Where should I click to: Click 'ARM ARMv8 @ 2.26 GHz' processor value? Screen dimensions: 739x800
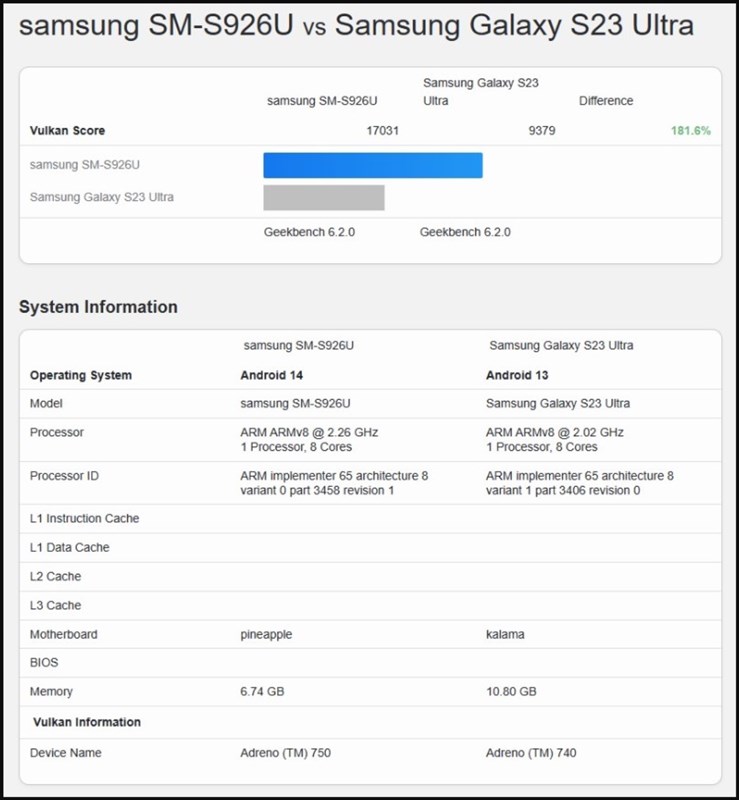point(309,433)
